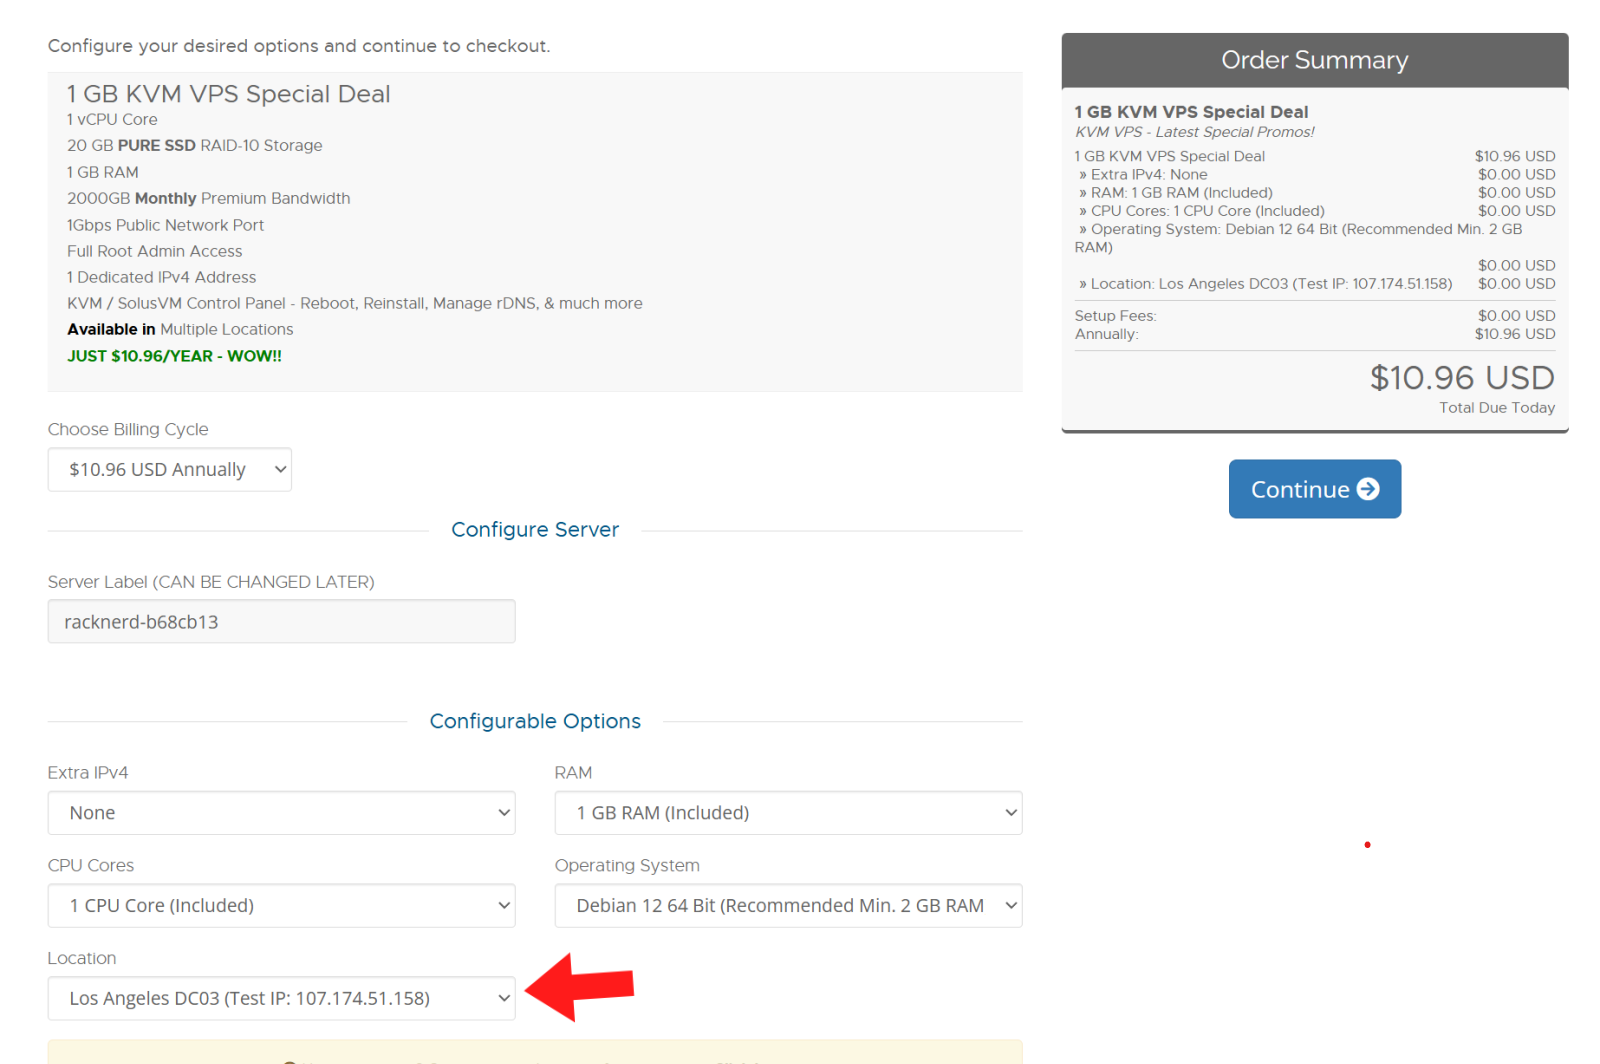Screen dimensions: 1600x1064
Task: Expand the RAM dropdown
Action: pyautogui.click(x=788, y=813)
